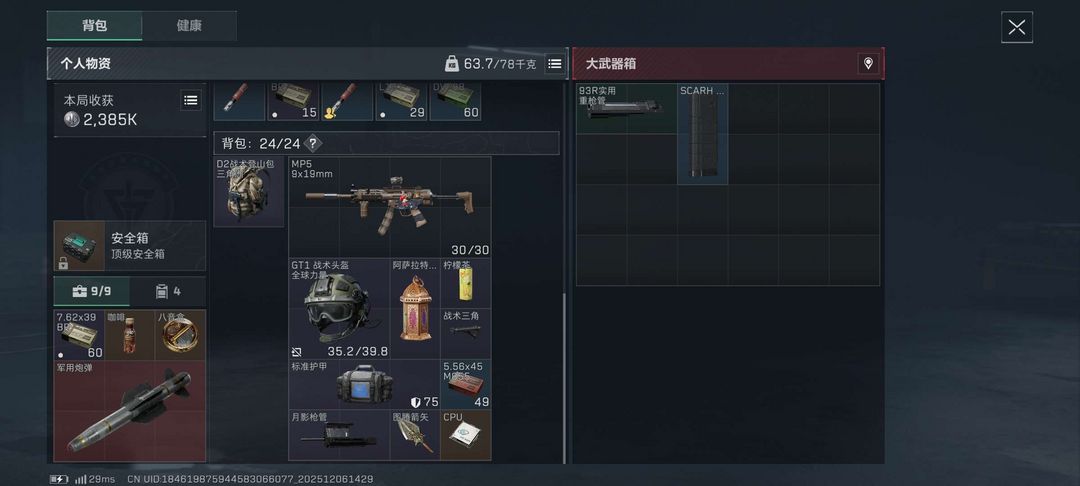
Task: Select the CPU item in backpack
Action: point(466,435)
